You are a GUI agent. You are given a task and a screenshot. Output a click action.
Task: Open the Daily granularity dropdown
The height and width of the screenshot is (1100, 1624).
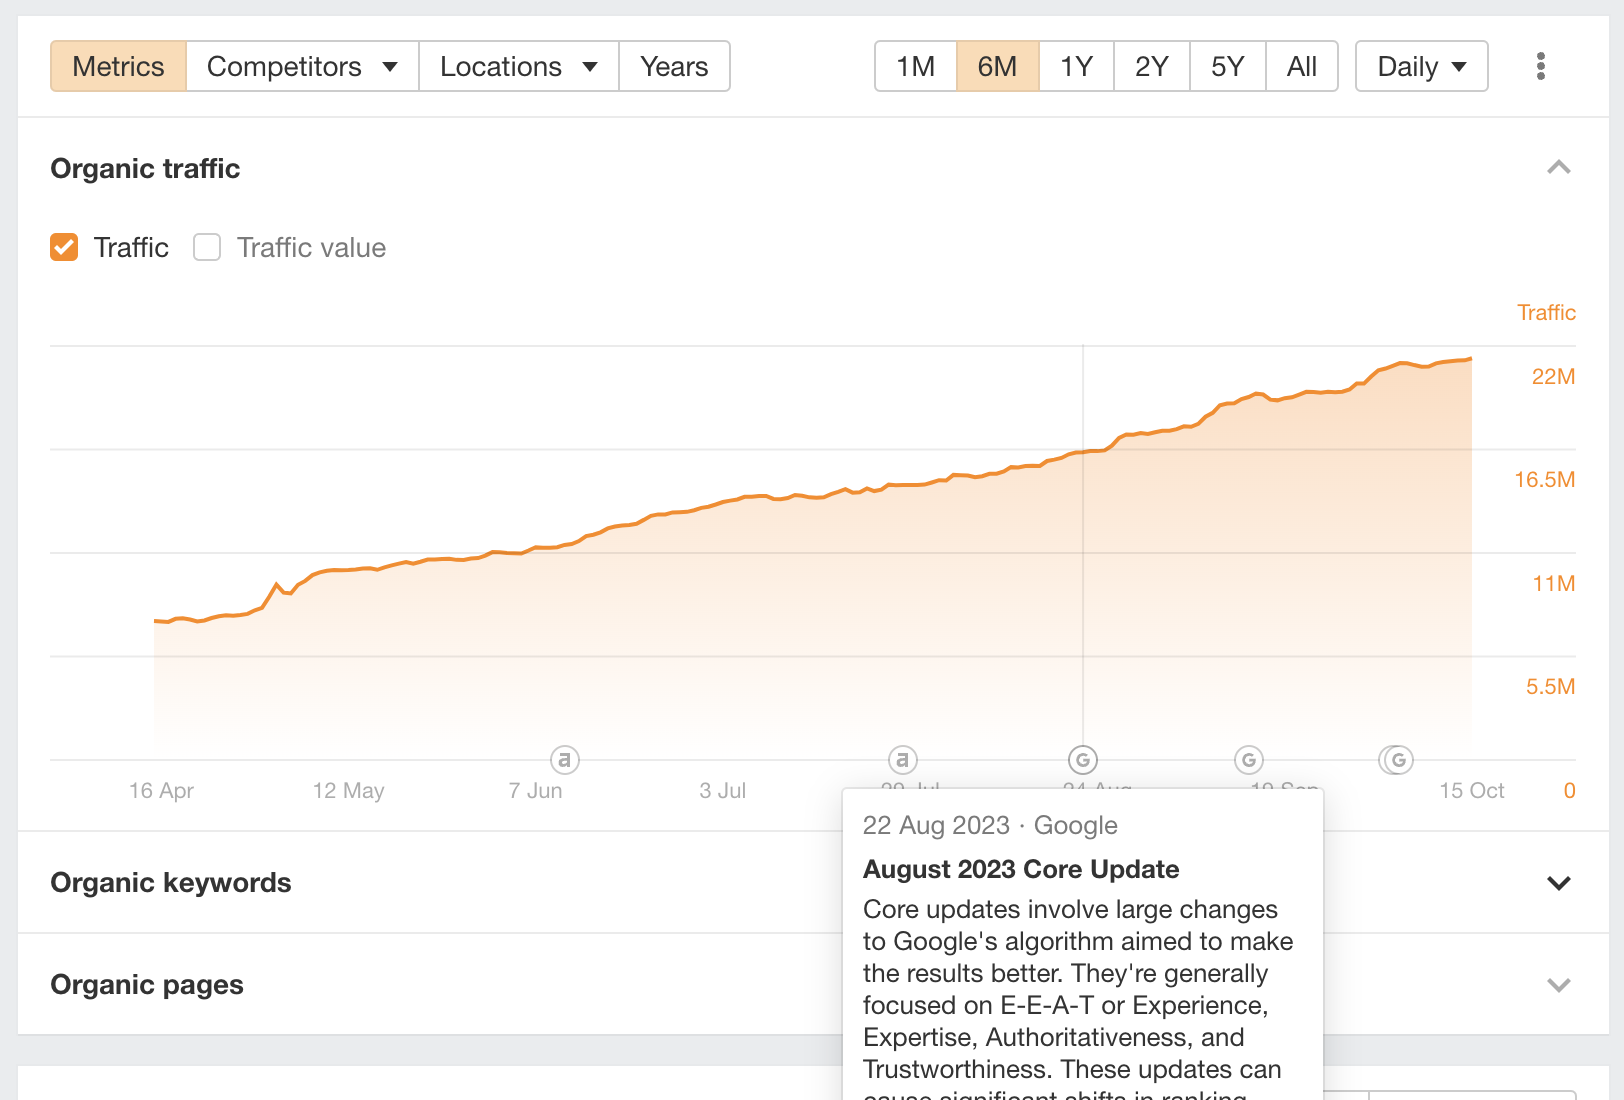pyautogui.click(x=1421, y=66)
